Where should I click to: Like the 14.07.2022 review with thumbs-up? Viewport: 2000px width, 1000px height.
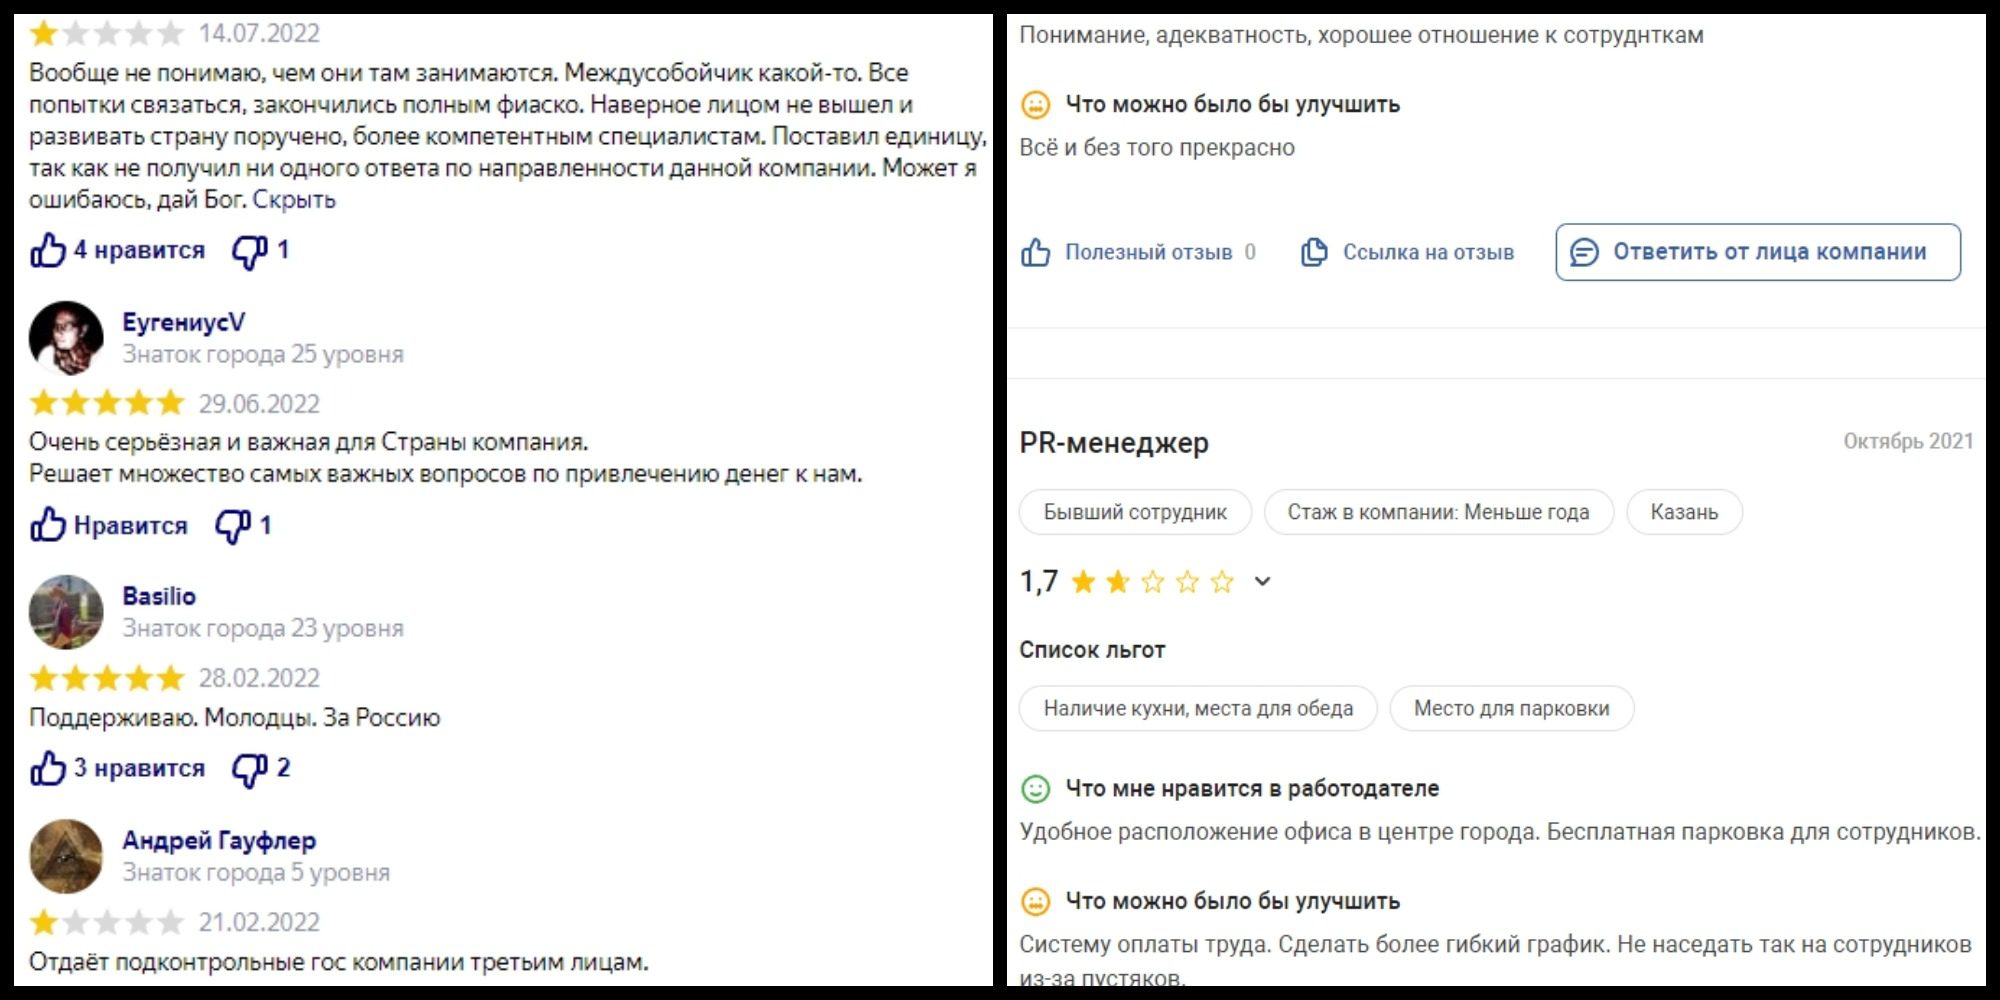[x=47, y=250]
